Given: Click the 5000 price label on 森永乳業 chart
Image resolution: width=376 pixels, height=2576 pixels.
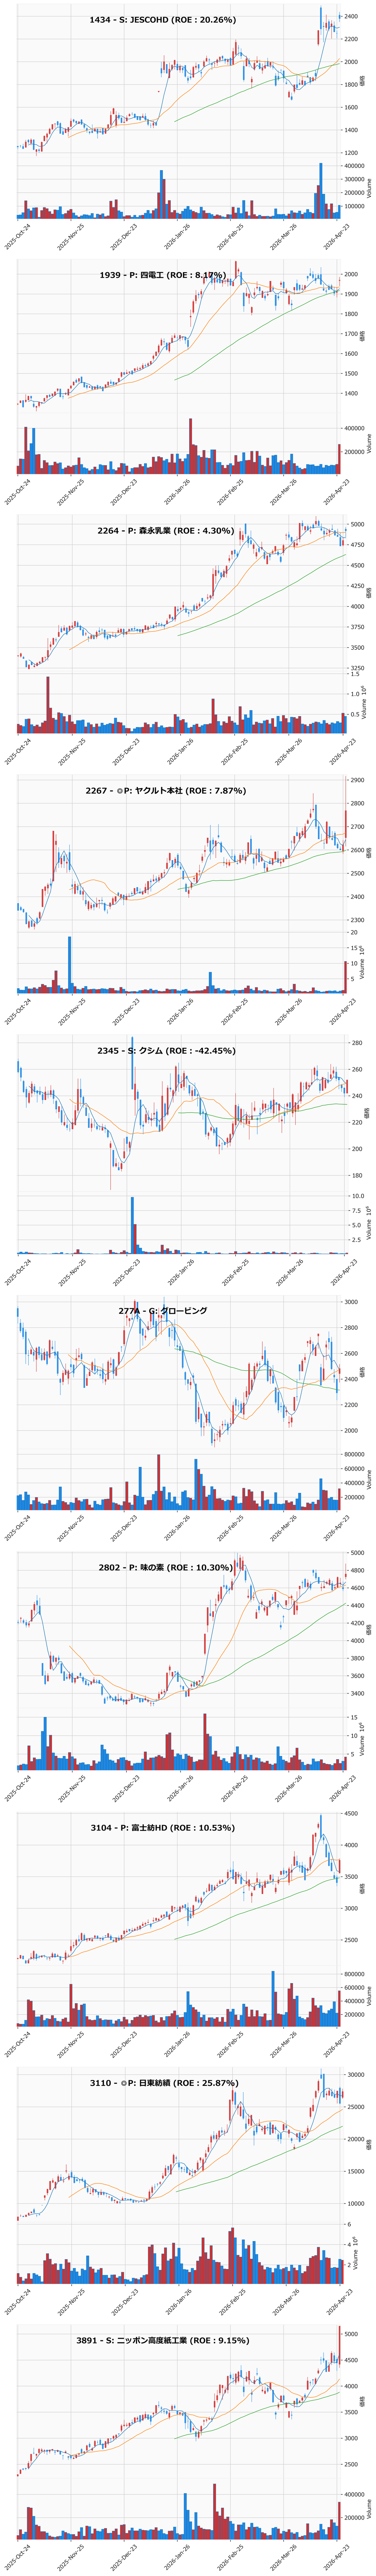Looking at the screenshot, I should [356, 524].
